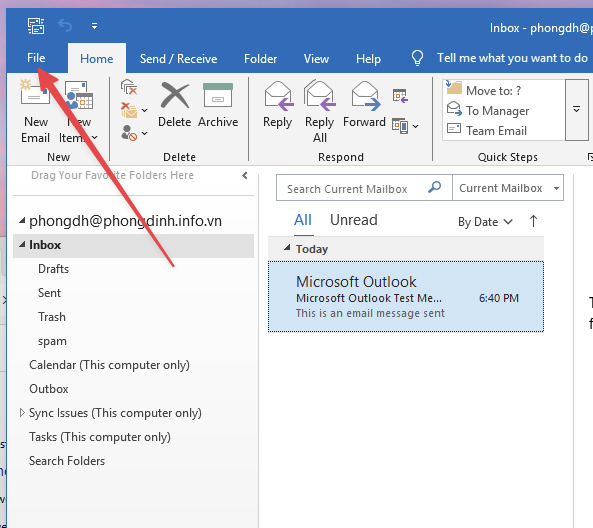Open the Trash folder
Screen dimensions: 593x528
pyautogui.click(x=52, y=317)
